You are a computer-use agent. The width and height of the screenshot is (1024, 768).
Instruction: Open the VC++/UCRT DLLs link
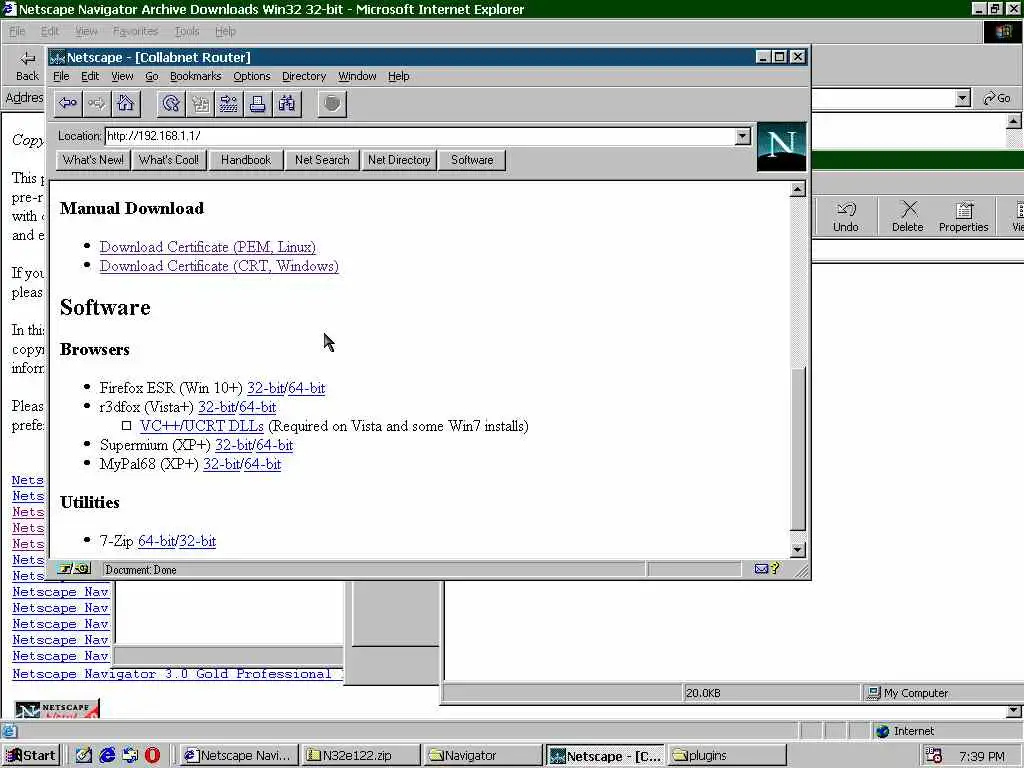(202, 426)
